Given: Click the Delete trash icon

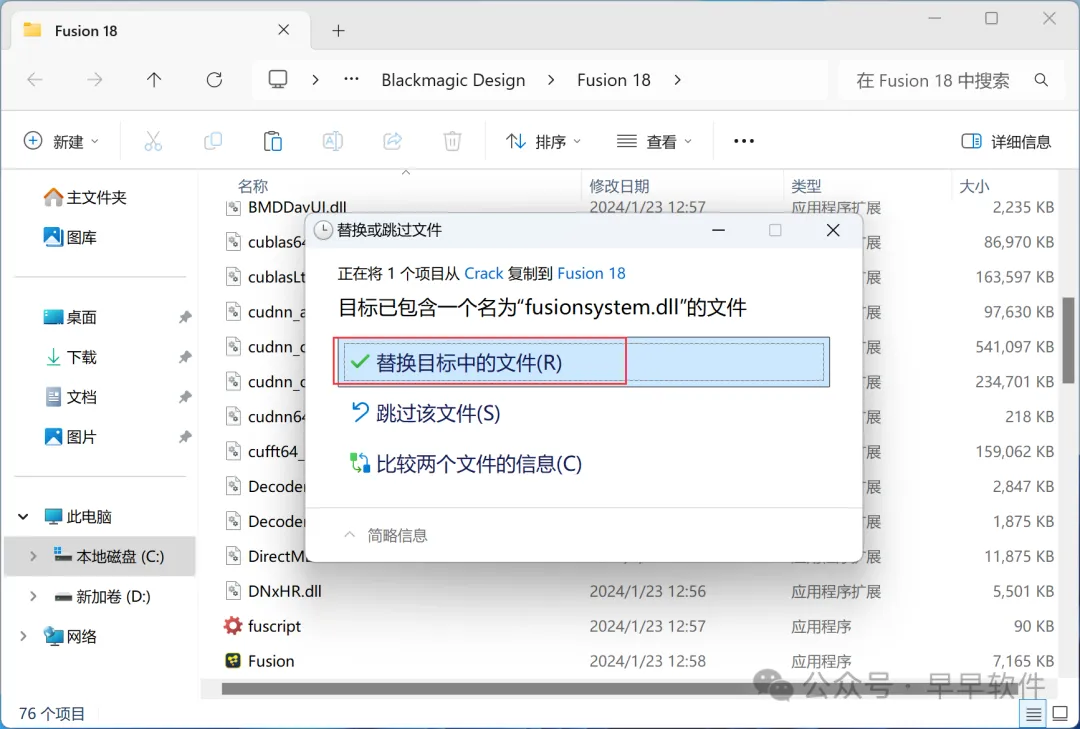Looking at the screenshot, I should (x=452, y=141).
